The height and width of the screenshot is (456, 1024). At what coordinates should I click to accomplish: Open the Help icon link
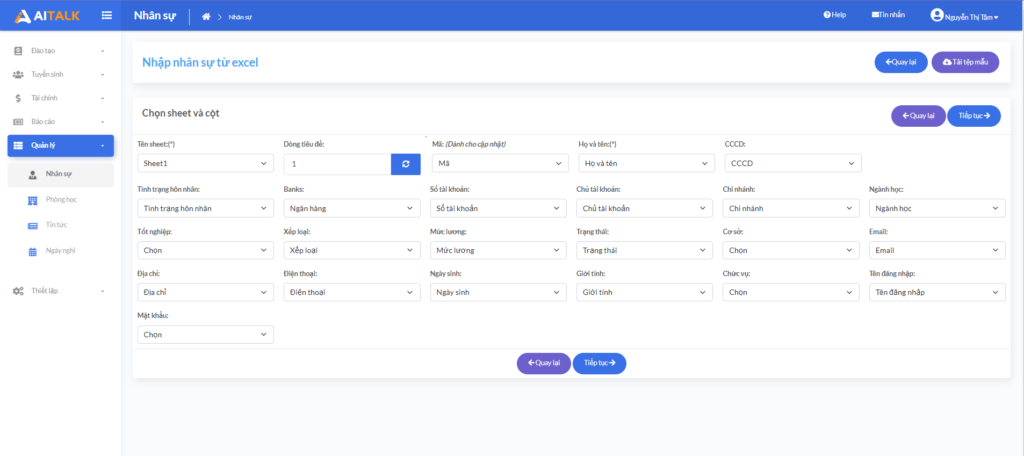pos(834,15)
